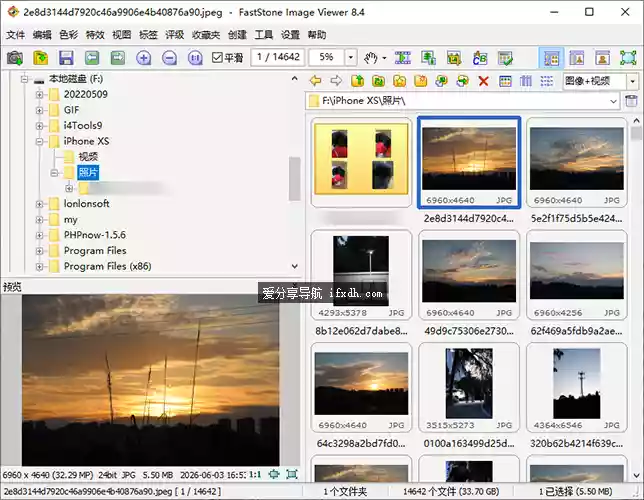Click the copy-to-folder icon
Viewport: 644px width, 500px height.
442,81
